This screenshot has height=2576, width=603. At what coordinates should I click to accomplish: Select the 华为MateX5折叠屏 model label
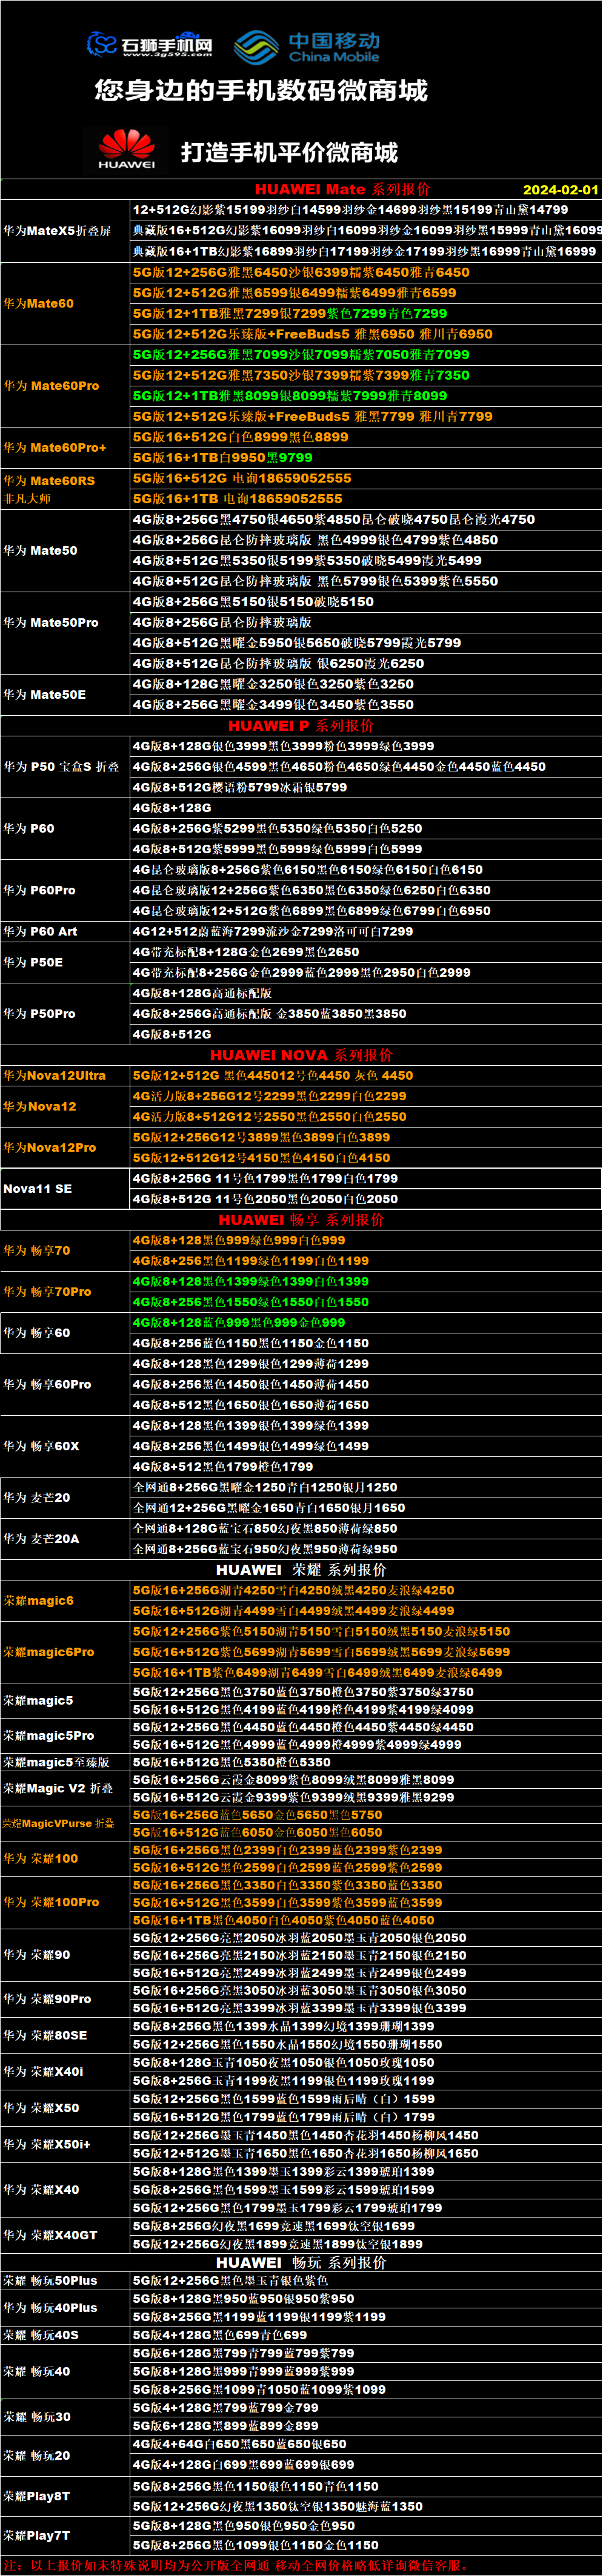[57, 231]
